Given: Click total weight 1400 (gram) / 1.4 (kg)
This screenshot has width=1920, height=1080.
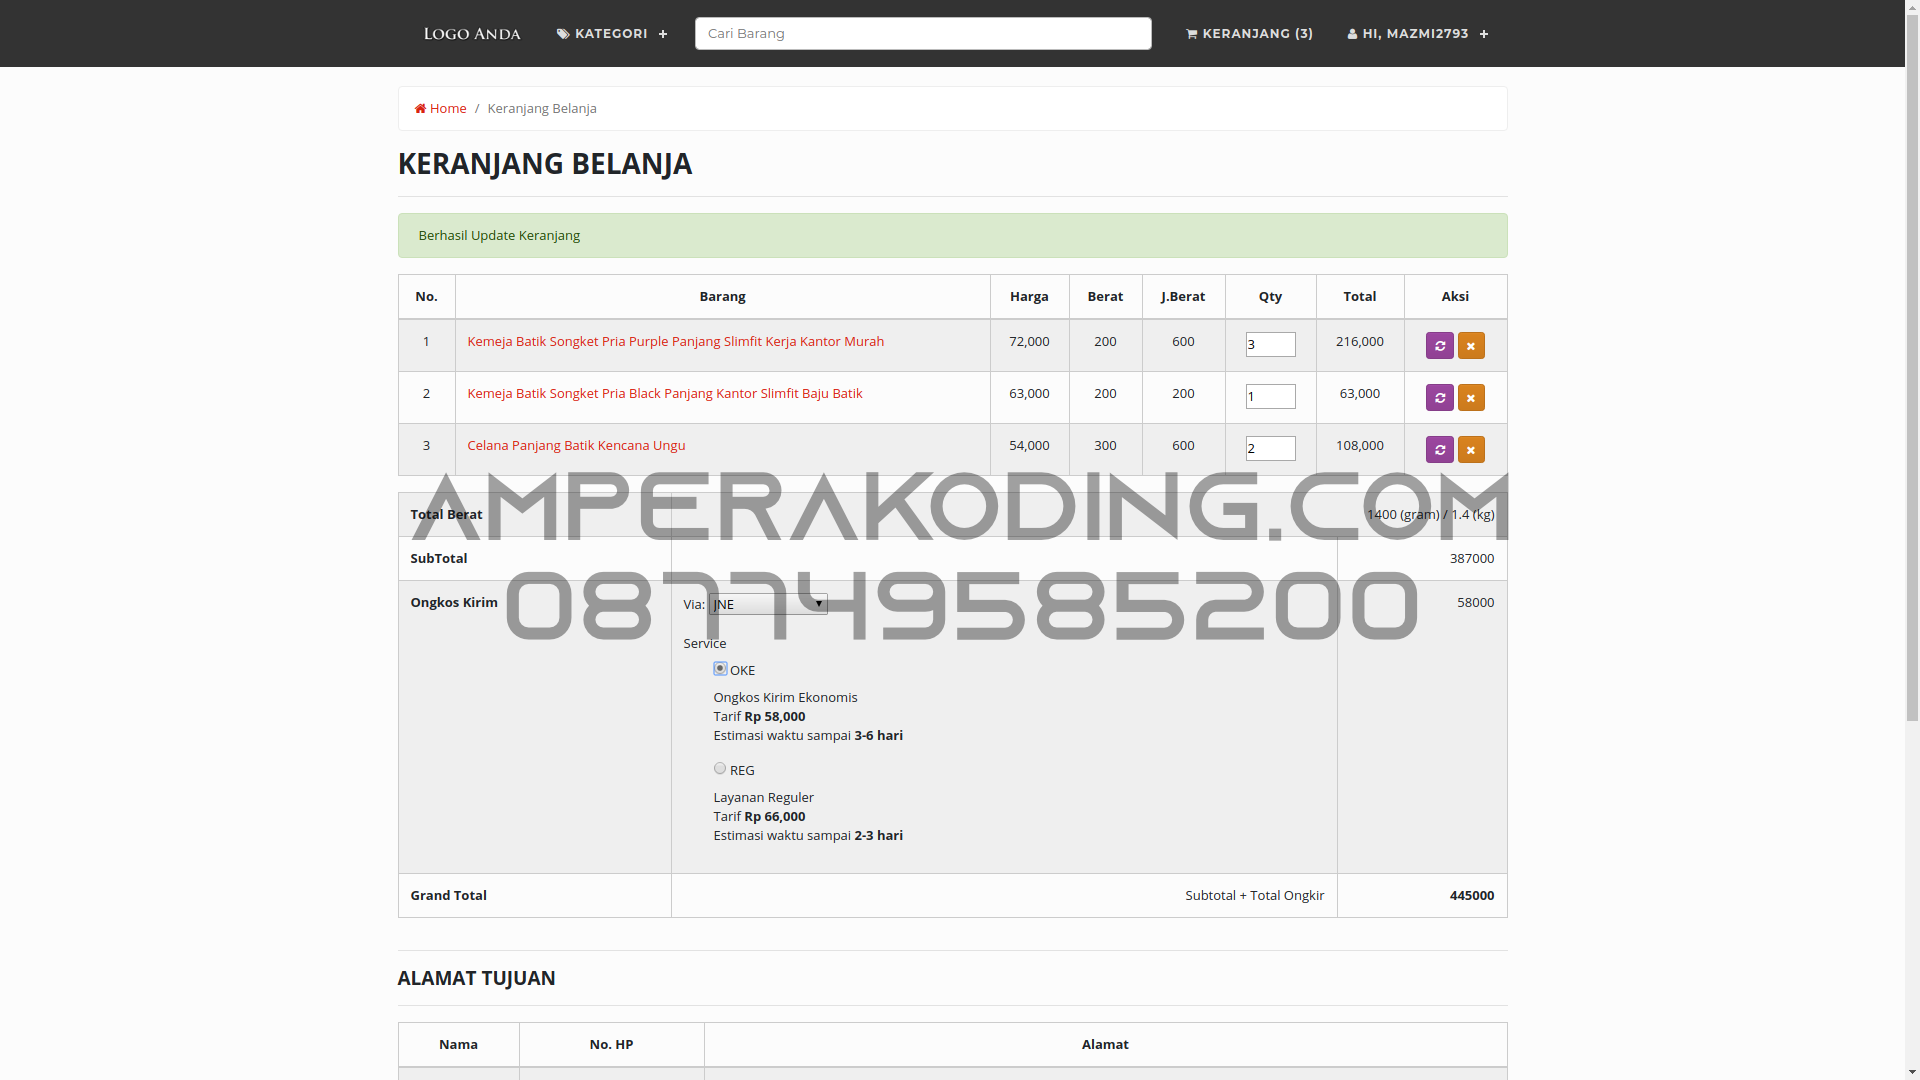Looking at the screenshot, I should [x=1430, y=514].
